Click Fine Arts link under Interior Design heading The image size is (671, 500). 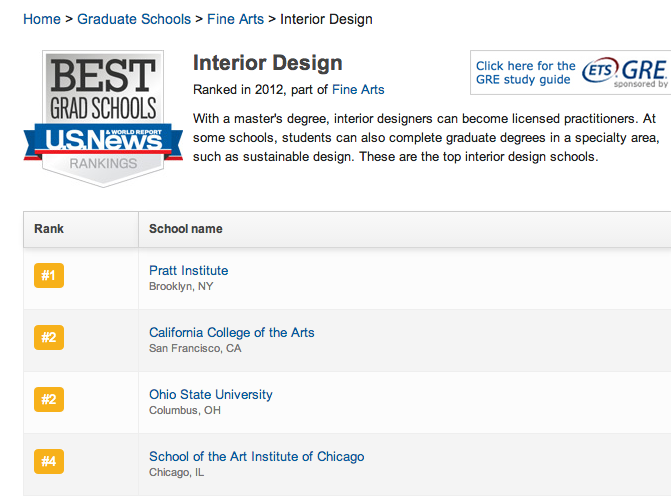358,89
